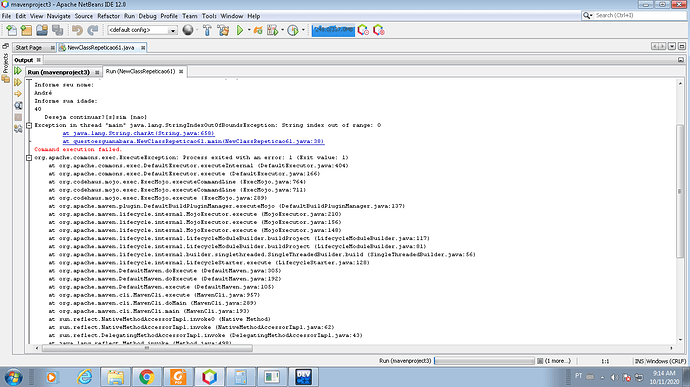Open the Tools menu
Image resolution: width=690 pixels, height=387 pixels.
(x=209, y=16)
